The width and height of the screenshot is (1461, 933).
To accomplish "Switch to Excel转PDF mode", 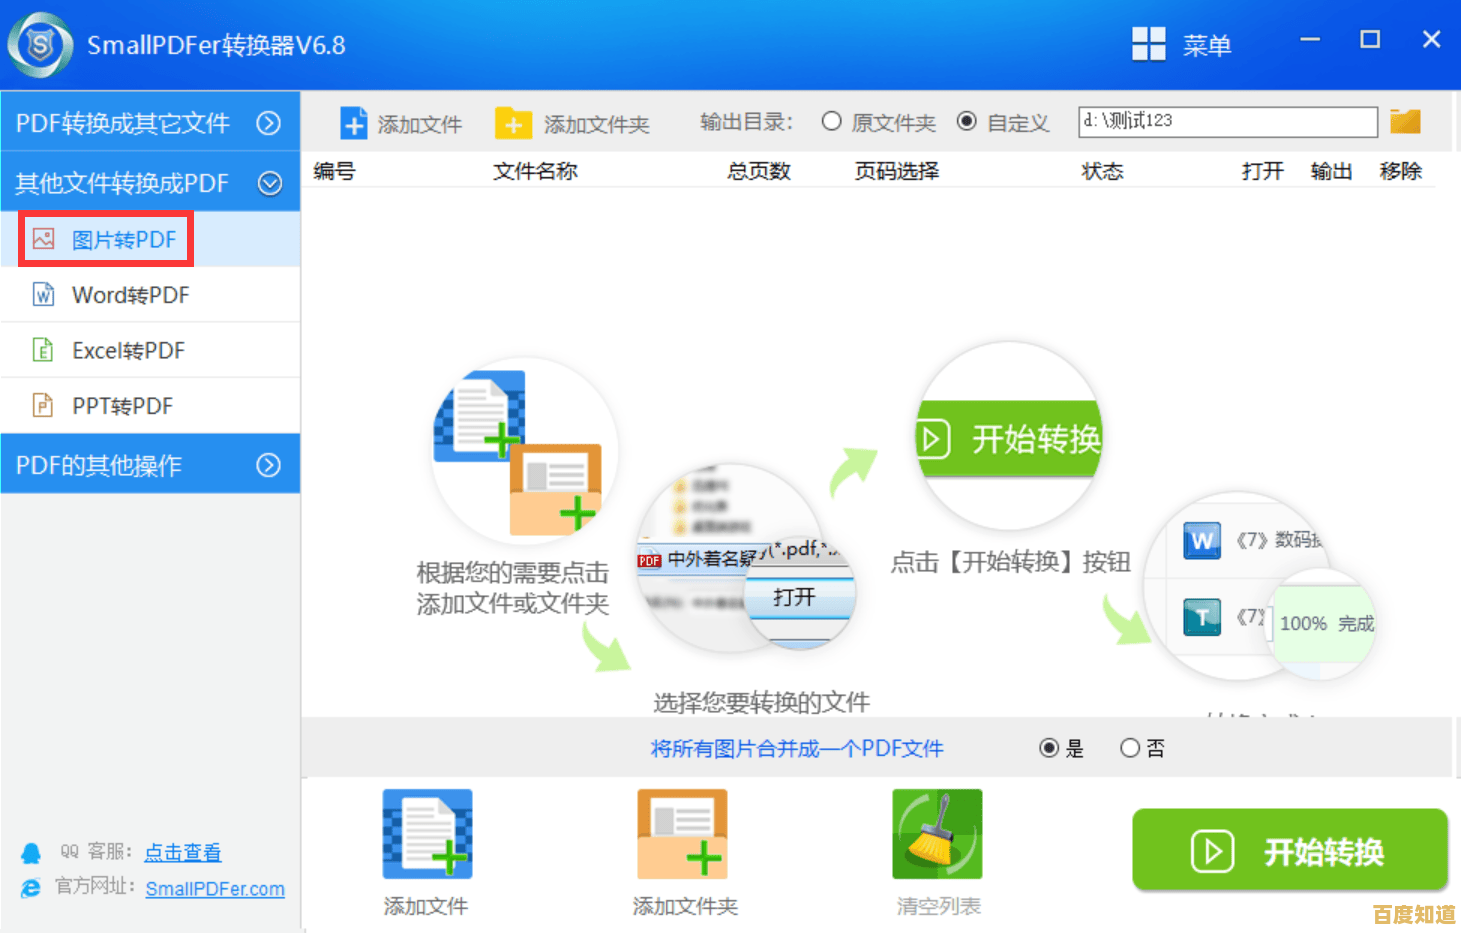I will click(x=127, y=350).
